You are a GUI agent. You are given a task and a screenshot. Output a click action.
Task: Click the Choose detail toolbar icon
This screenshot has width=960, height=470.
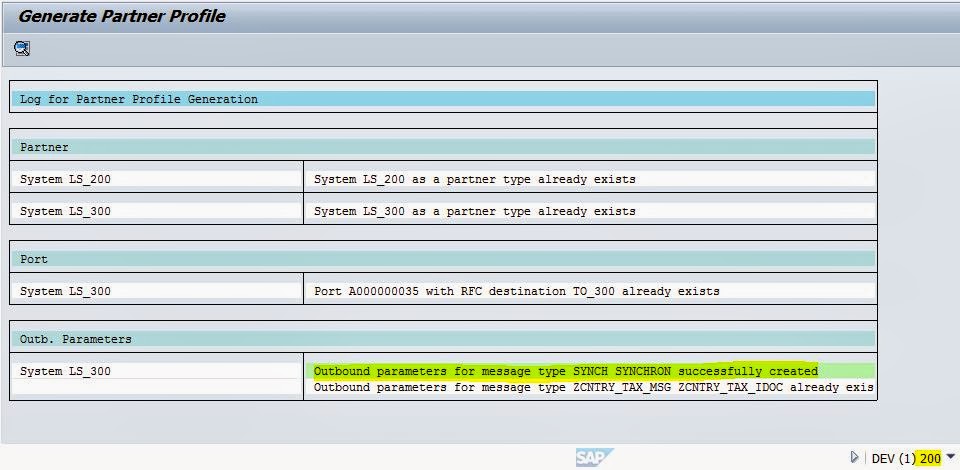(23, 48)
